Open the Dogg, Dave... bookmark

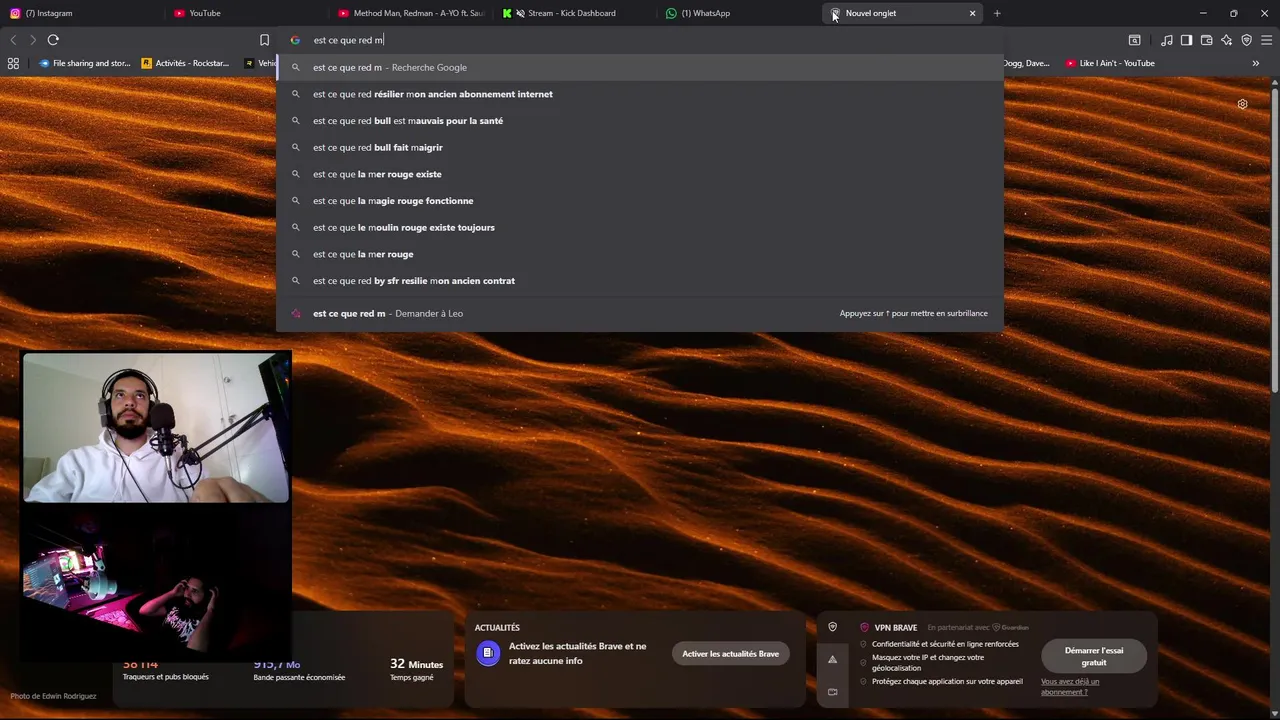1027,63
